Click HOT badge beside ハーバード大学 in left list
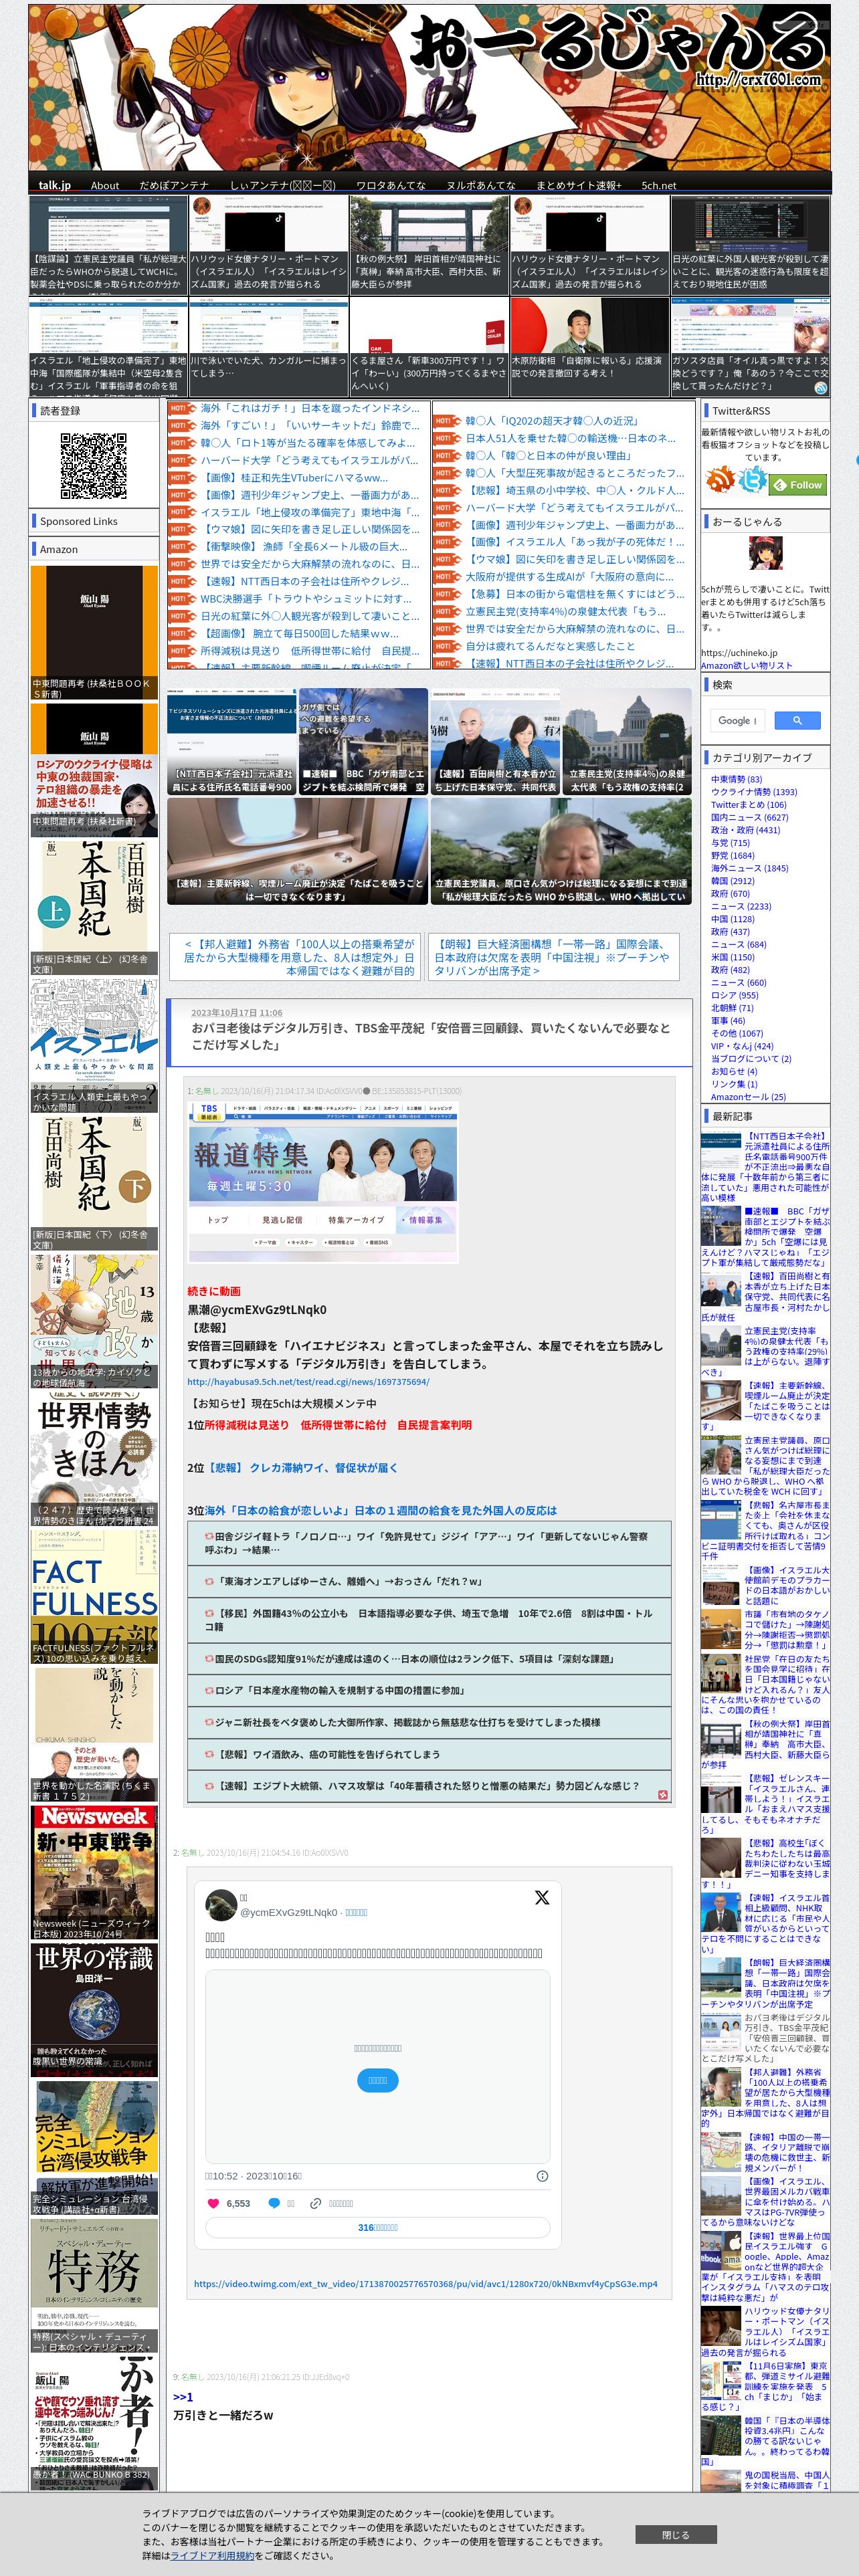Image resolution: width=859 pixels, height=2576 pixels. [x=182, y=461]
